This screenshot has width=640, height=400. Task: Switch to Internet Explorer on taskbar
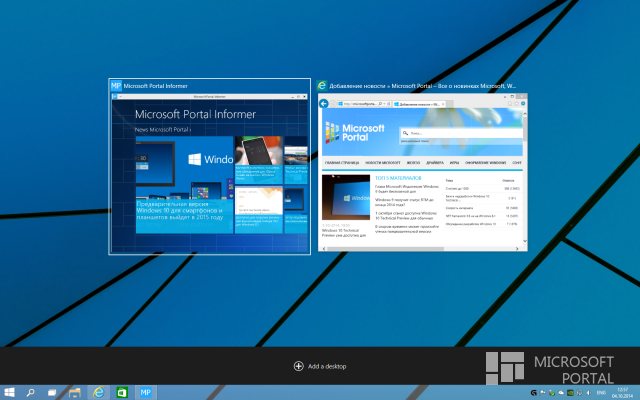tap(98, 393)
